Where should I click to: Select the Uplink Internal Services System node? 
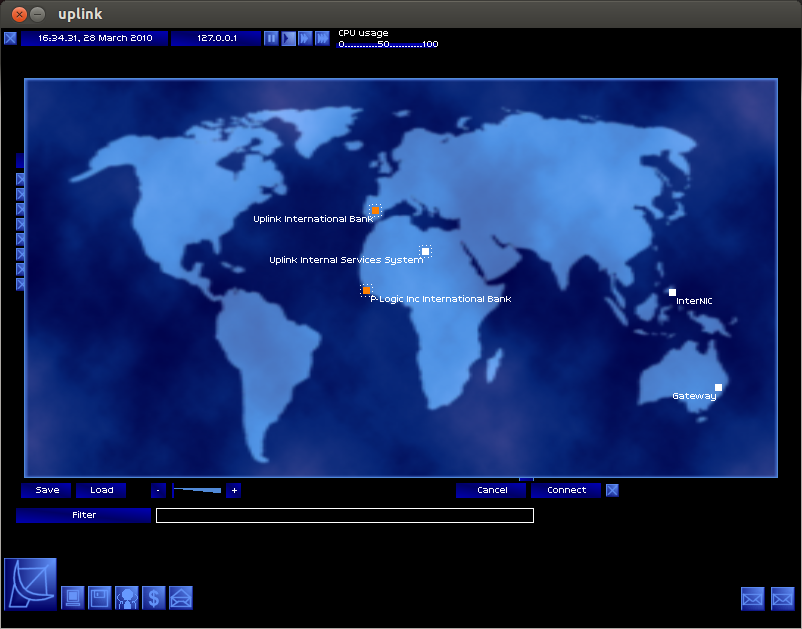tap(426, 251)
